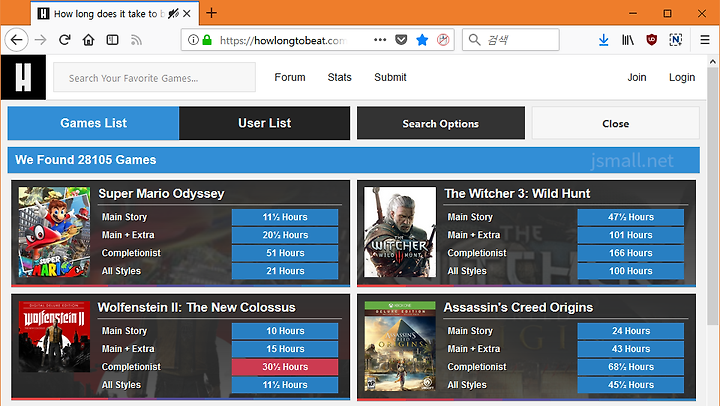Click the page scrollbar up arrow
The image size is (720, 406).
pyautogui.click(x=713, y=61)
